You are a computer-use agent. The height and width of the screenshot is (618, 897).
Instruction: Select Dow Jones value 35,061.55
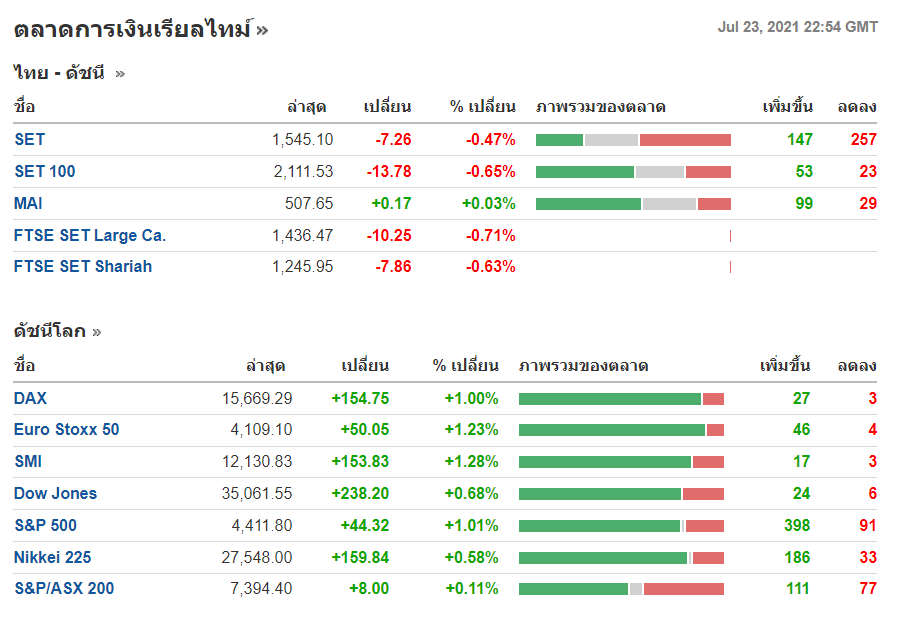257,493
